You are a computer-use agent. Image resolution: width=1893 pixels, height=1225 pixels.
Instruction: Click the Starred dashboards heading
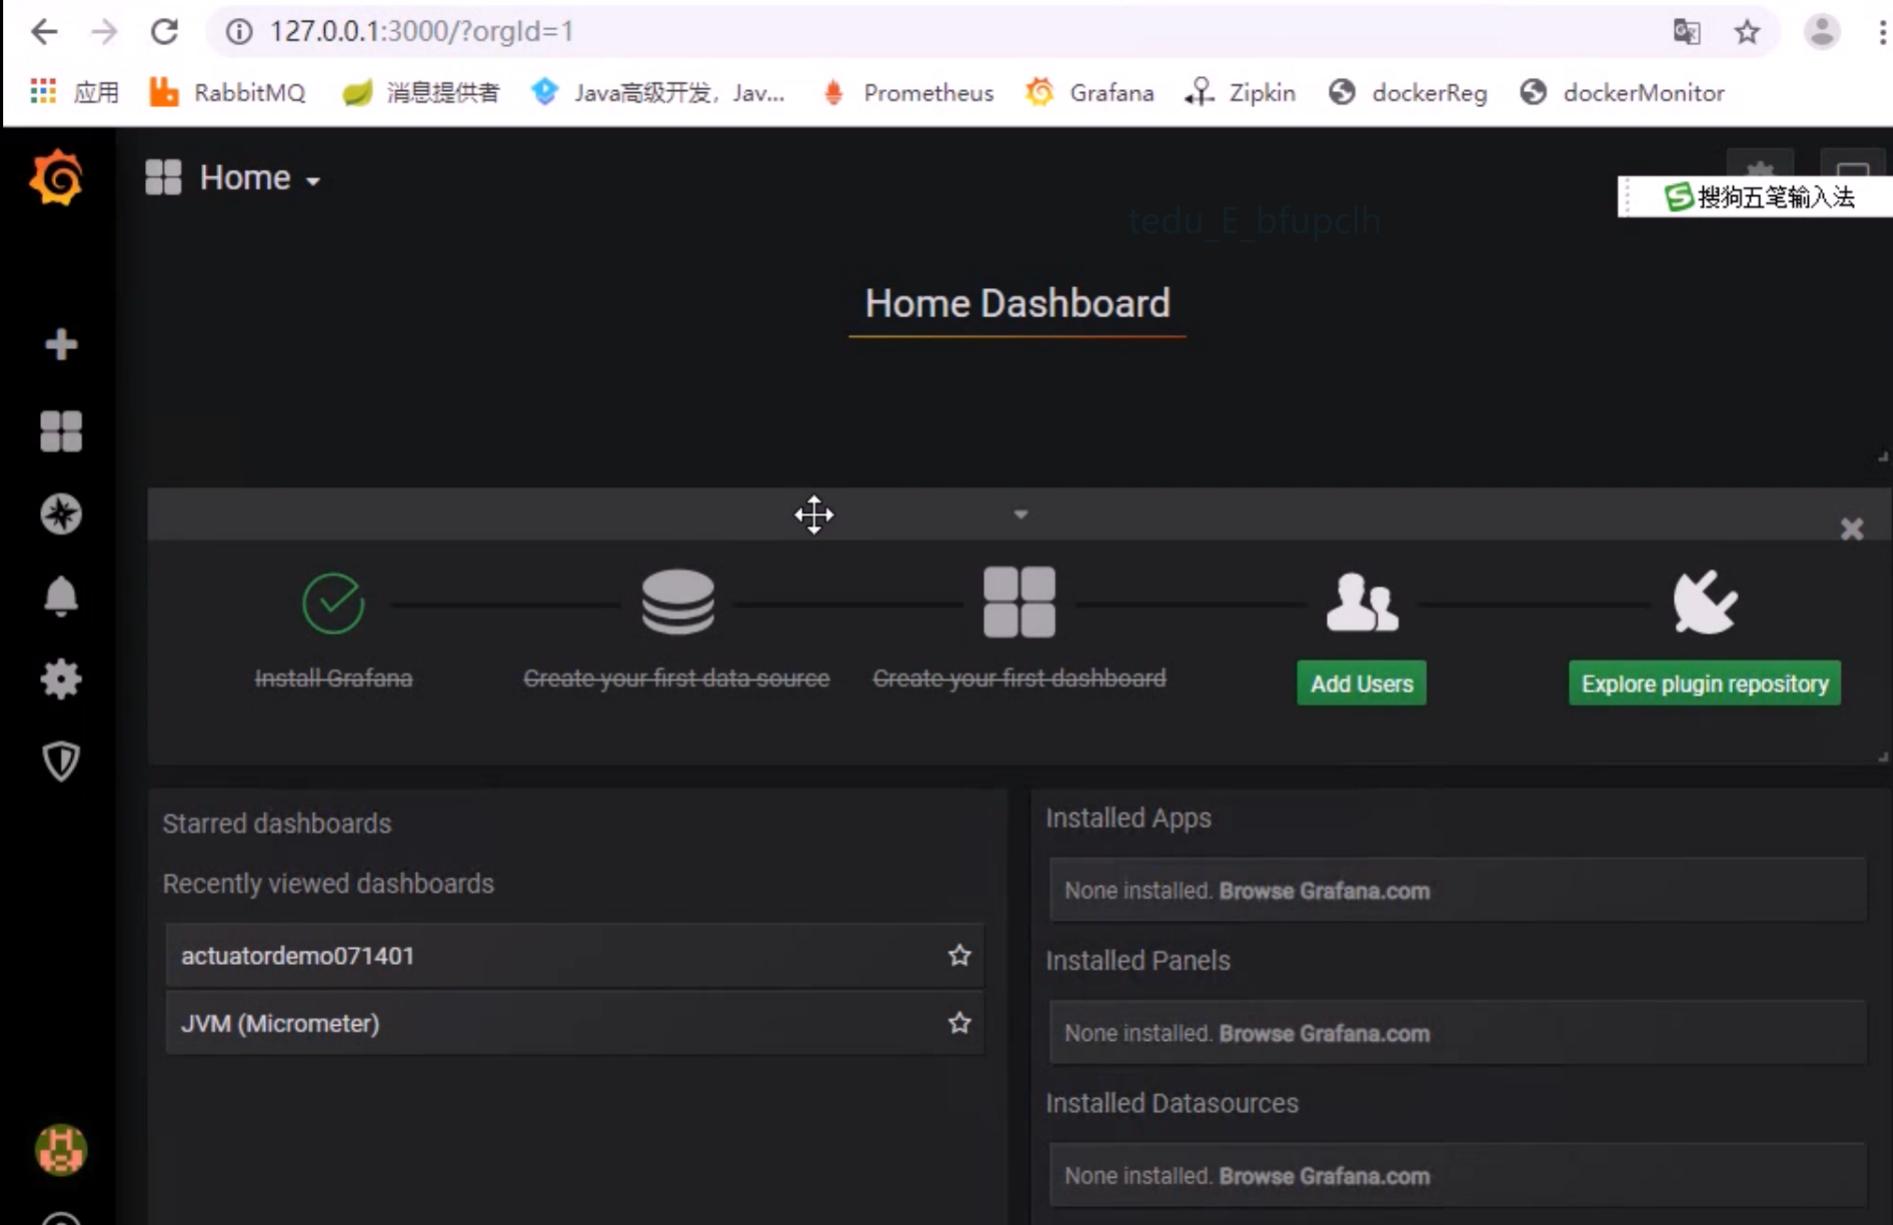pyautogui.click(x=277, y=823)
